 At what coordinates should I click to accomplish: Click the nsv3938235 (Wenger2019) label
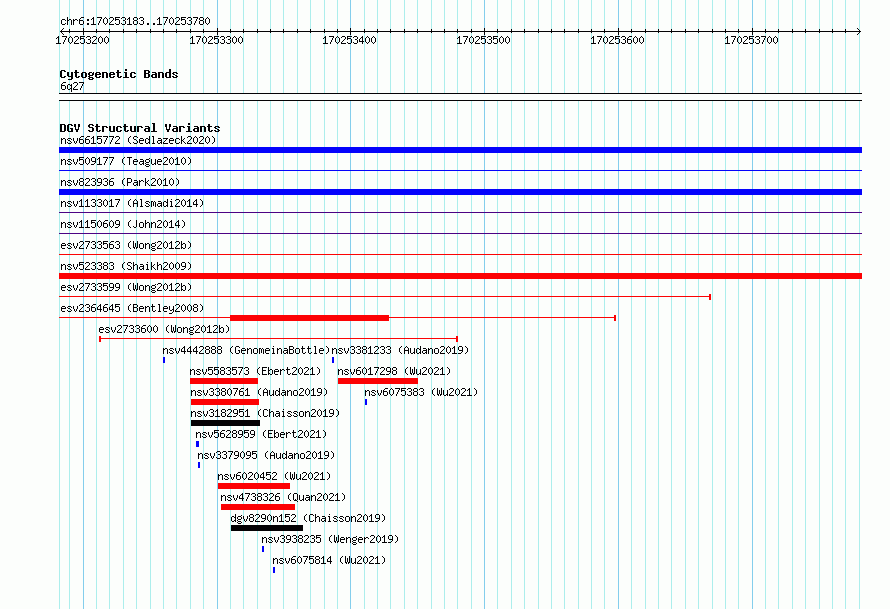click(330, 539)
